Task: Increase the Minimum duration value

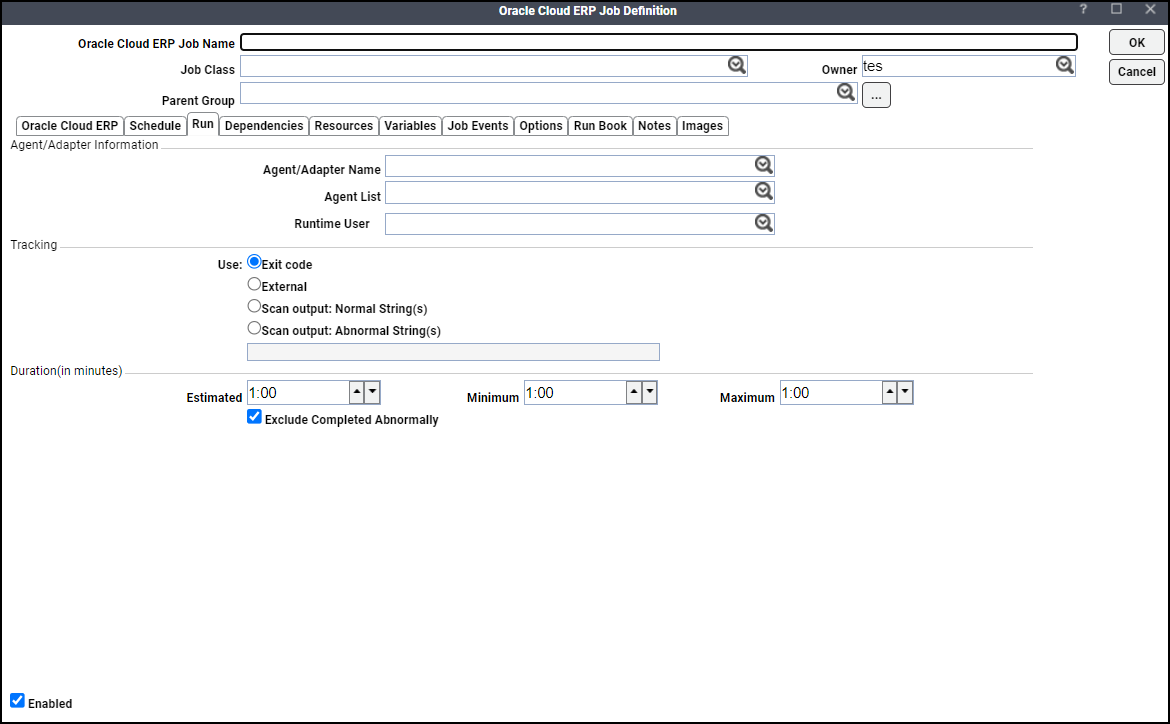Action: click(x=634, y=392)
